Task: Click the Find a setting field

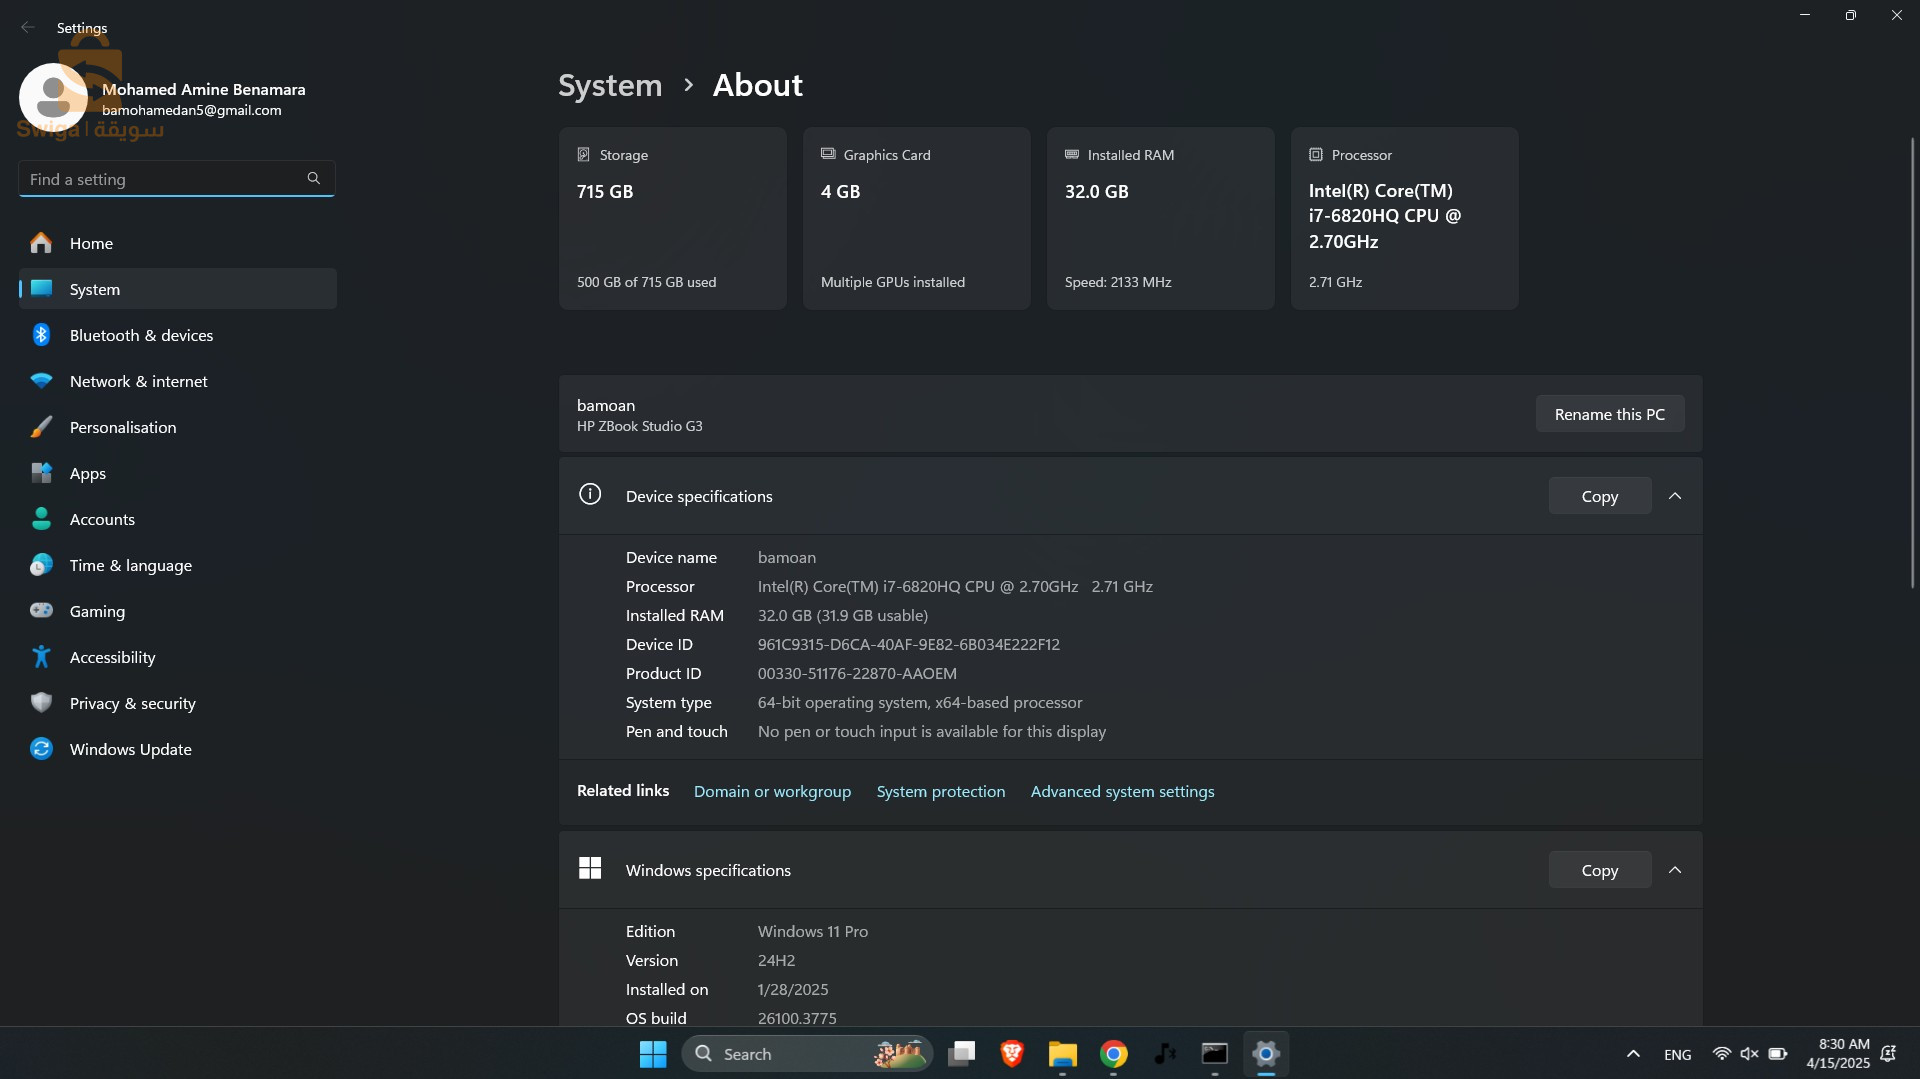Action: click(177, 178)
